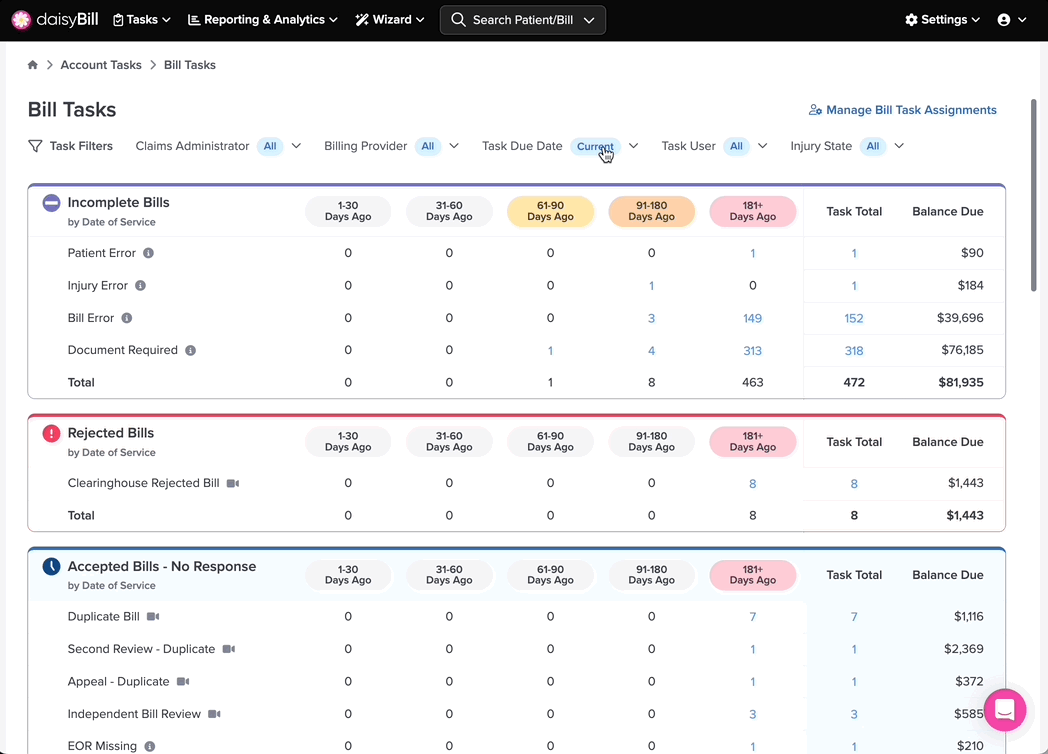Screen dimensions: 1048x754
Task: Open the Settings menu
Action: point(942,20)
